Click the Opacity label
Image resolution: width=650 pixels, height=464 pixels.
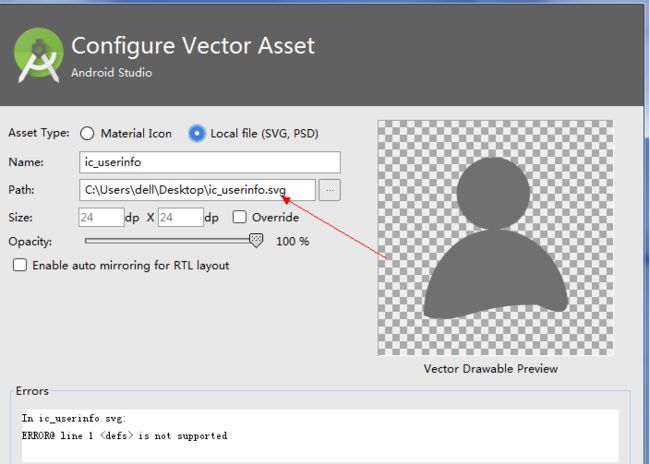(x=30, y=242)
